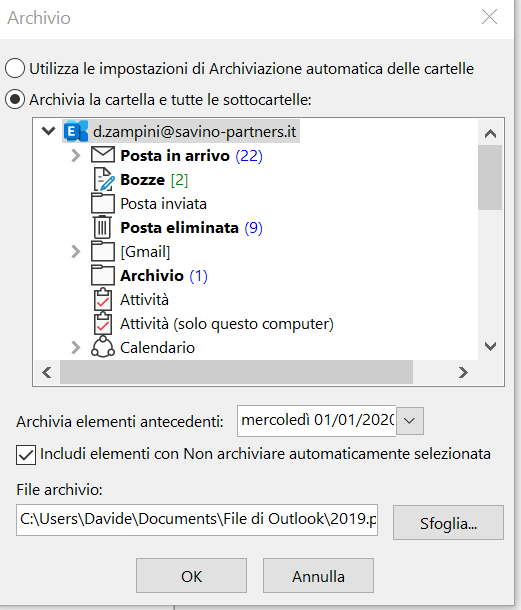521x610 pixels.
Task: Select the Posta inviata folder icon
Action: (x=103, y=203)
